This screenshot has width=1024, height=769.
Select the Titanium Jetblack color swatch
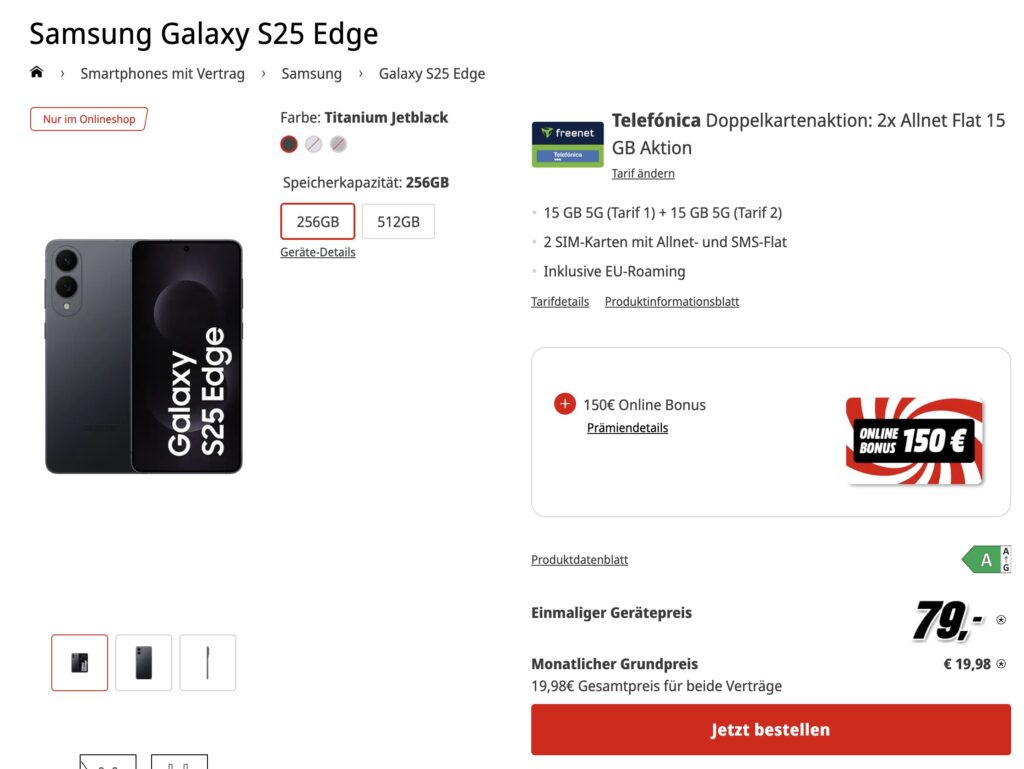point(289,144)
